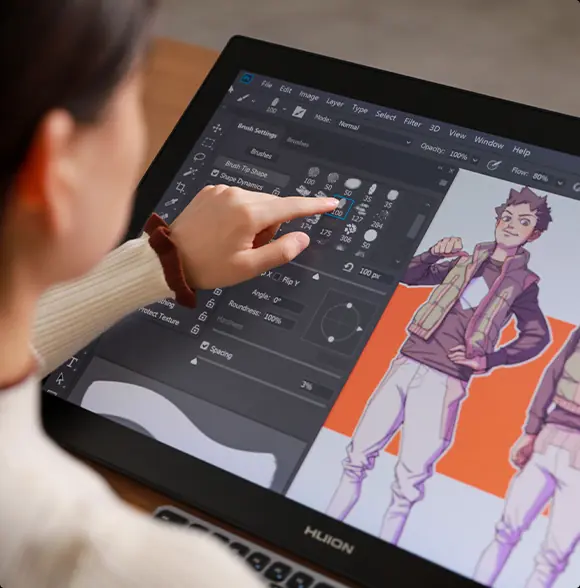Select the Eyedropper tool
Image resolution: width=580 pixels, height=588 pixels.
pyautogui.click(x=171, y=202)
